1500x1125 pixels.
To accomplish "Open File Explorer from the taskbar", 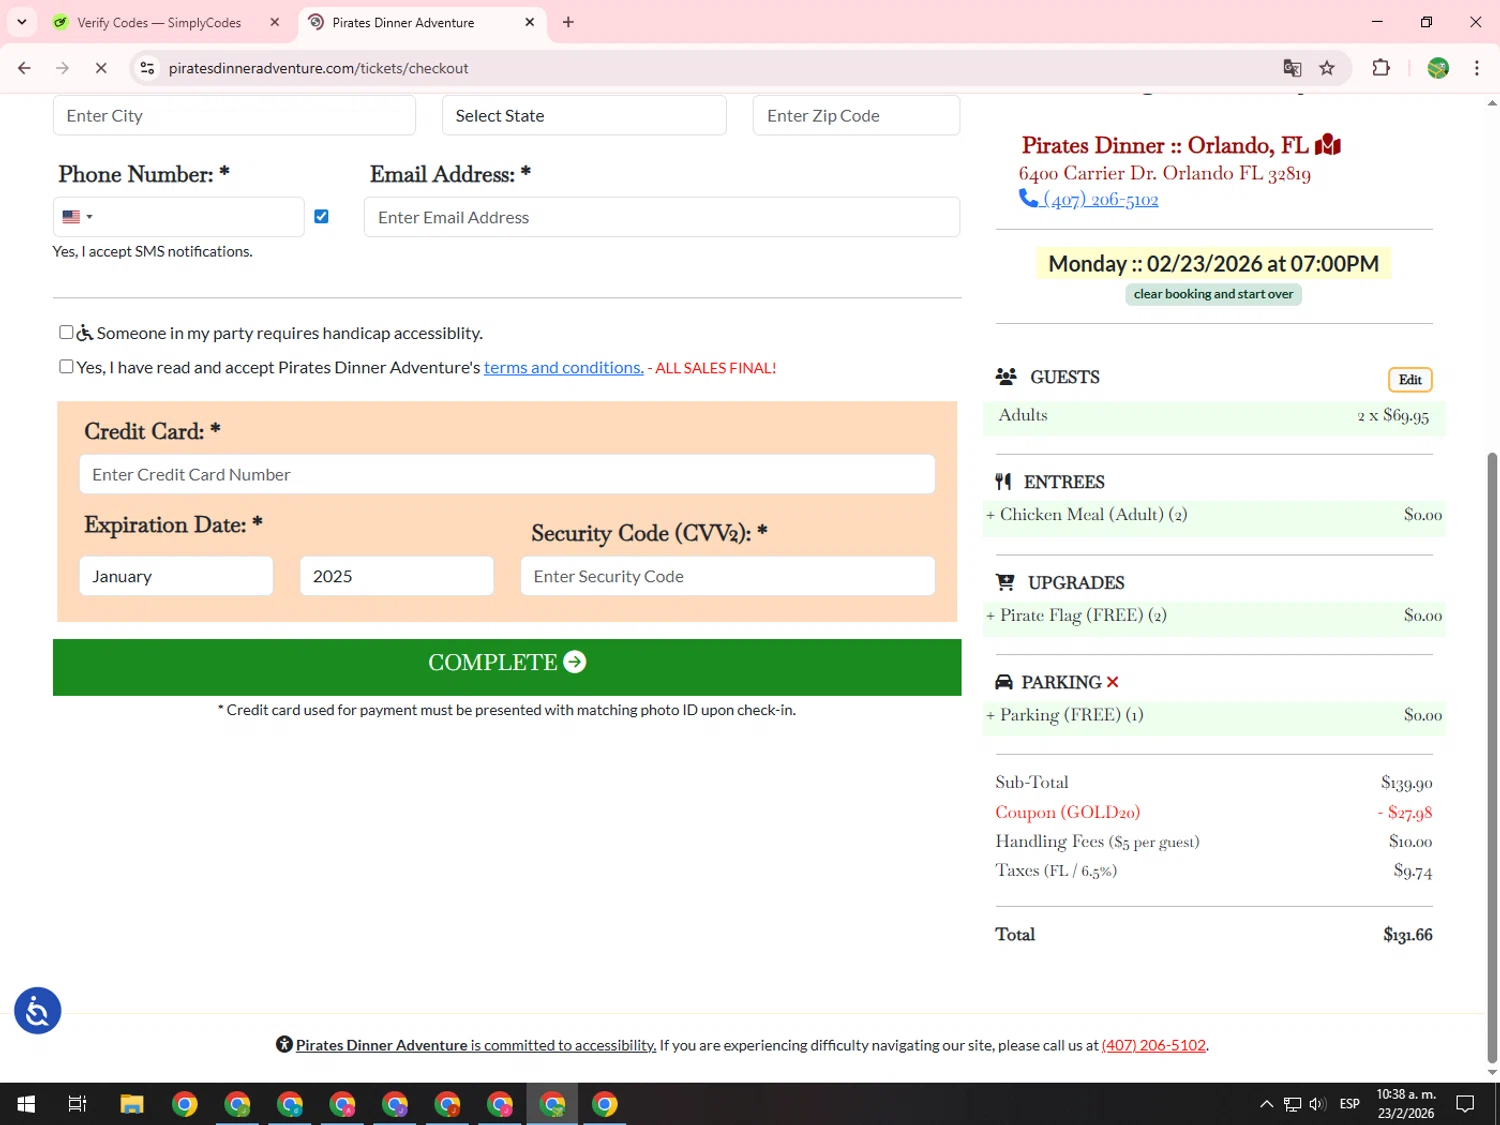I will coord(132,1104).
